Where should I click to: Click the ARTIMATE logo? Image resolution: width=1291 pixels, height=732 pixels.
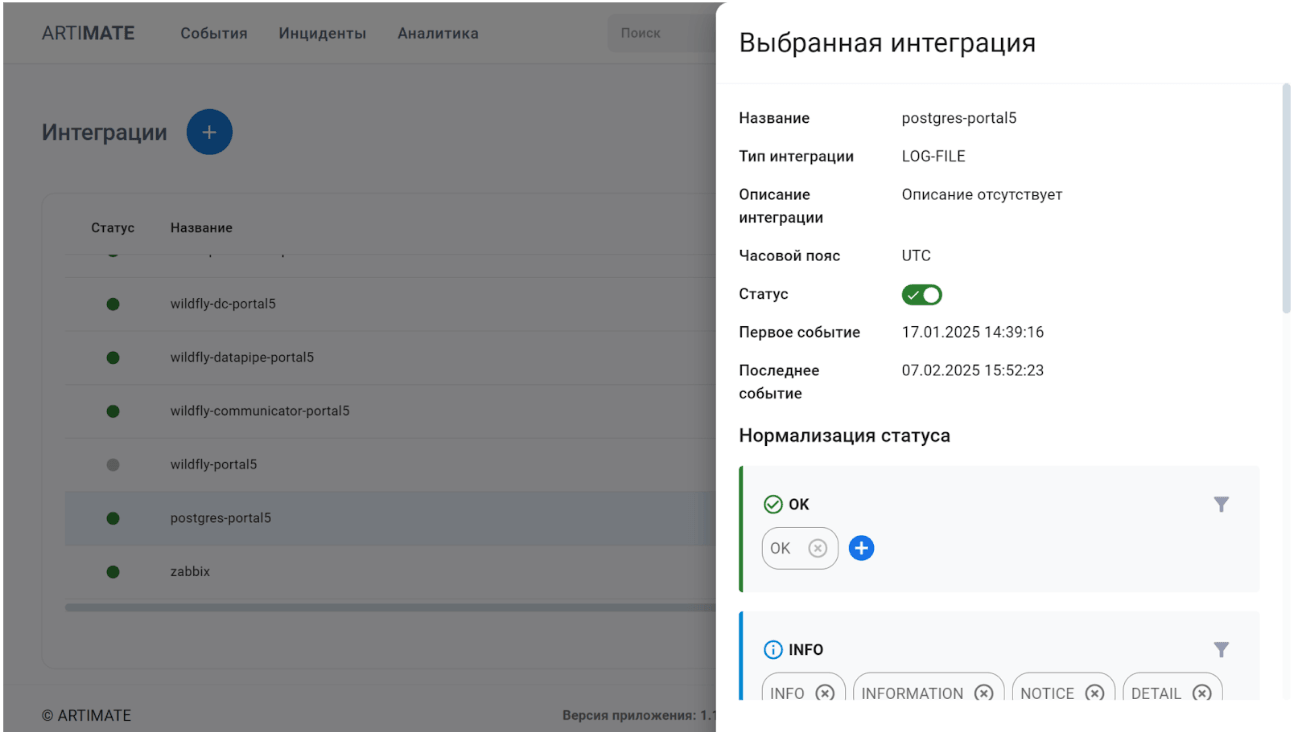[x=88, y=33]
